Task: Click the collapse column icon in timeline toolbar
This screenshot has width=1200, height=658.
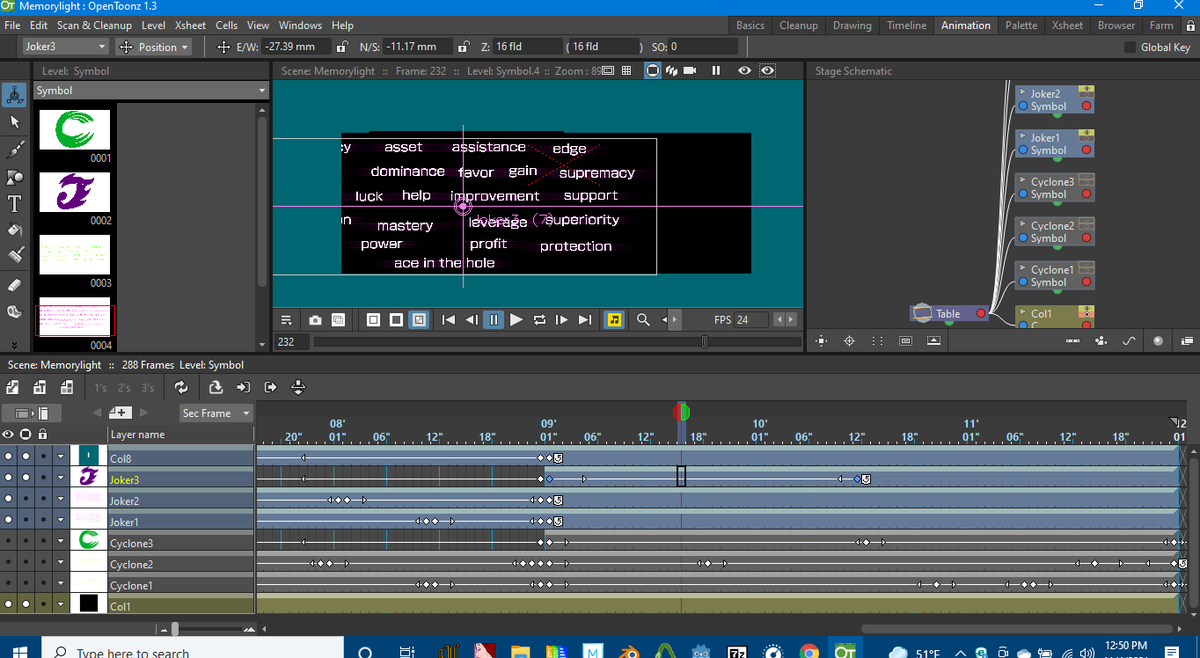Action: point(215,387)
